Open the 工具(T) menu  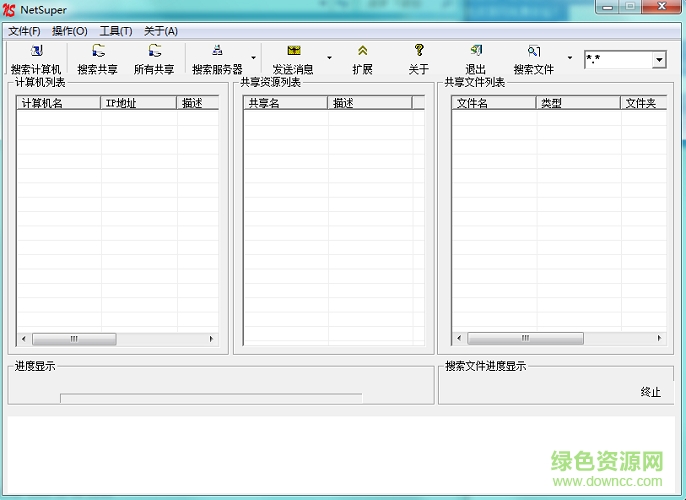[x=116, y=31]
